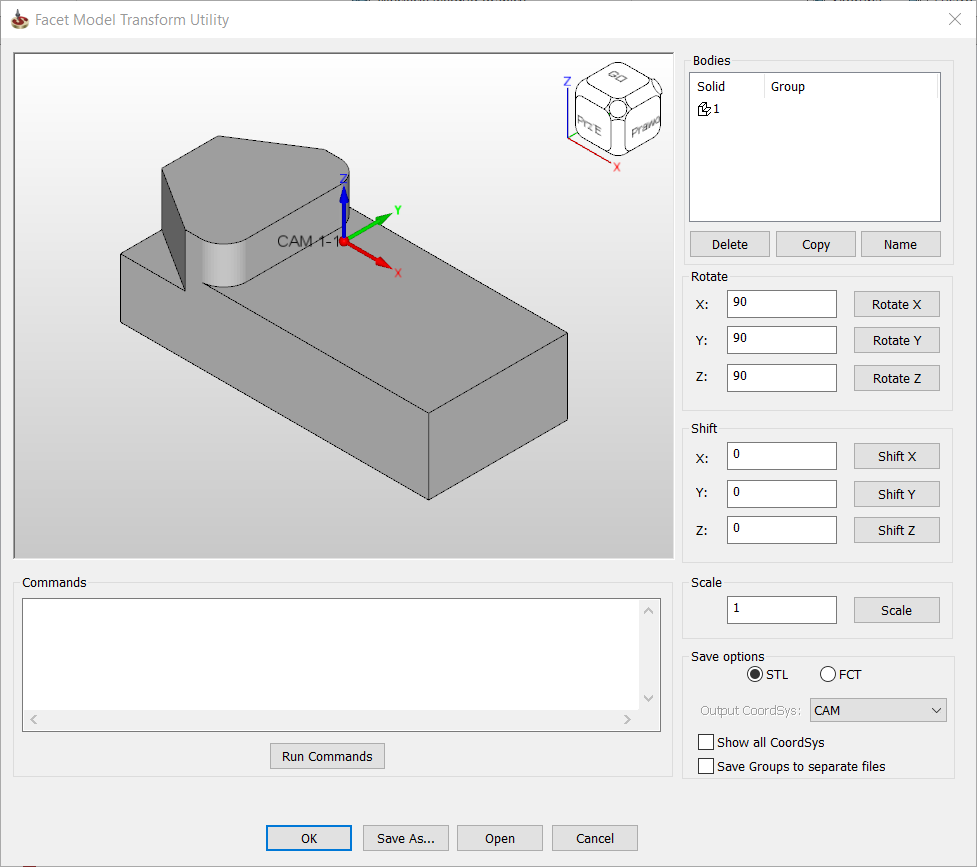This screenshot has width=977, height=867.
Task: Click the solid body 1 icon
Action: 704,109
